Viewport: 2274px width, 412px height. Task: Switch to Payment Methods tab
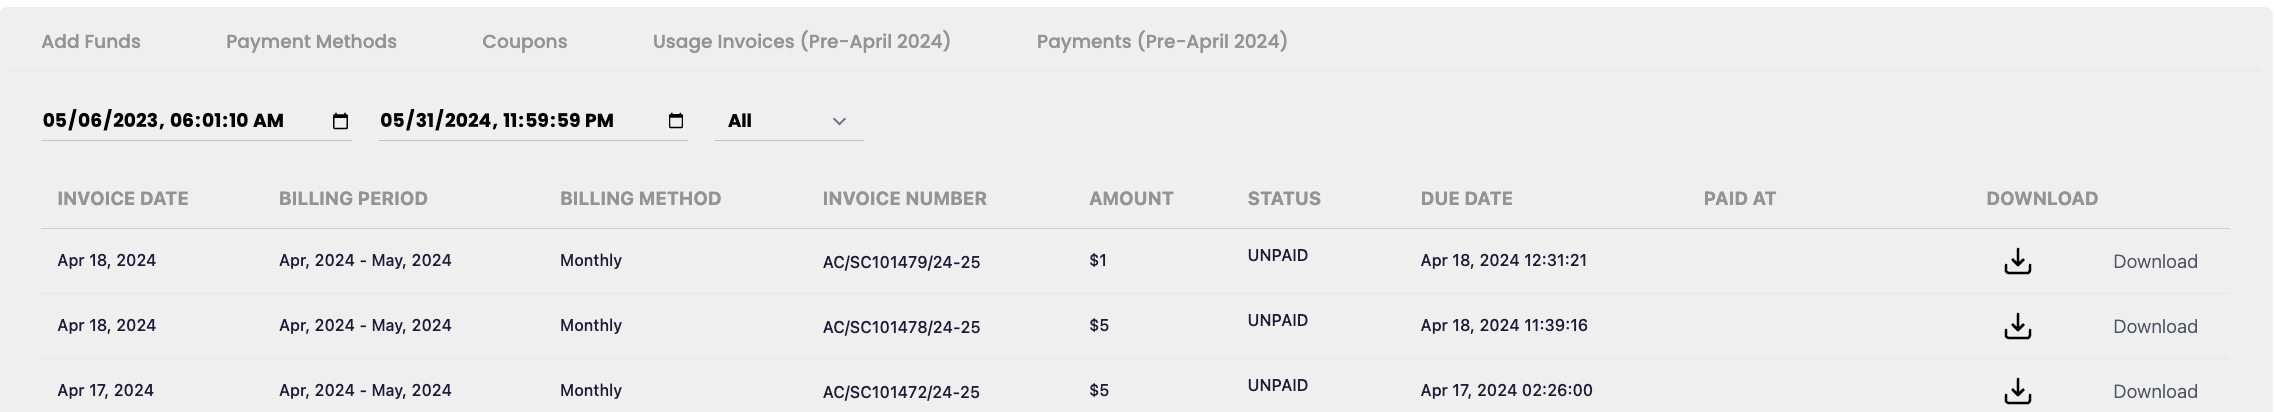[311, 42]
